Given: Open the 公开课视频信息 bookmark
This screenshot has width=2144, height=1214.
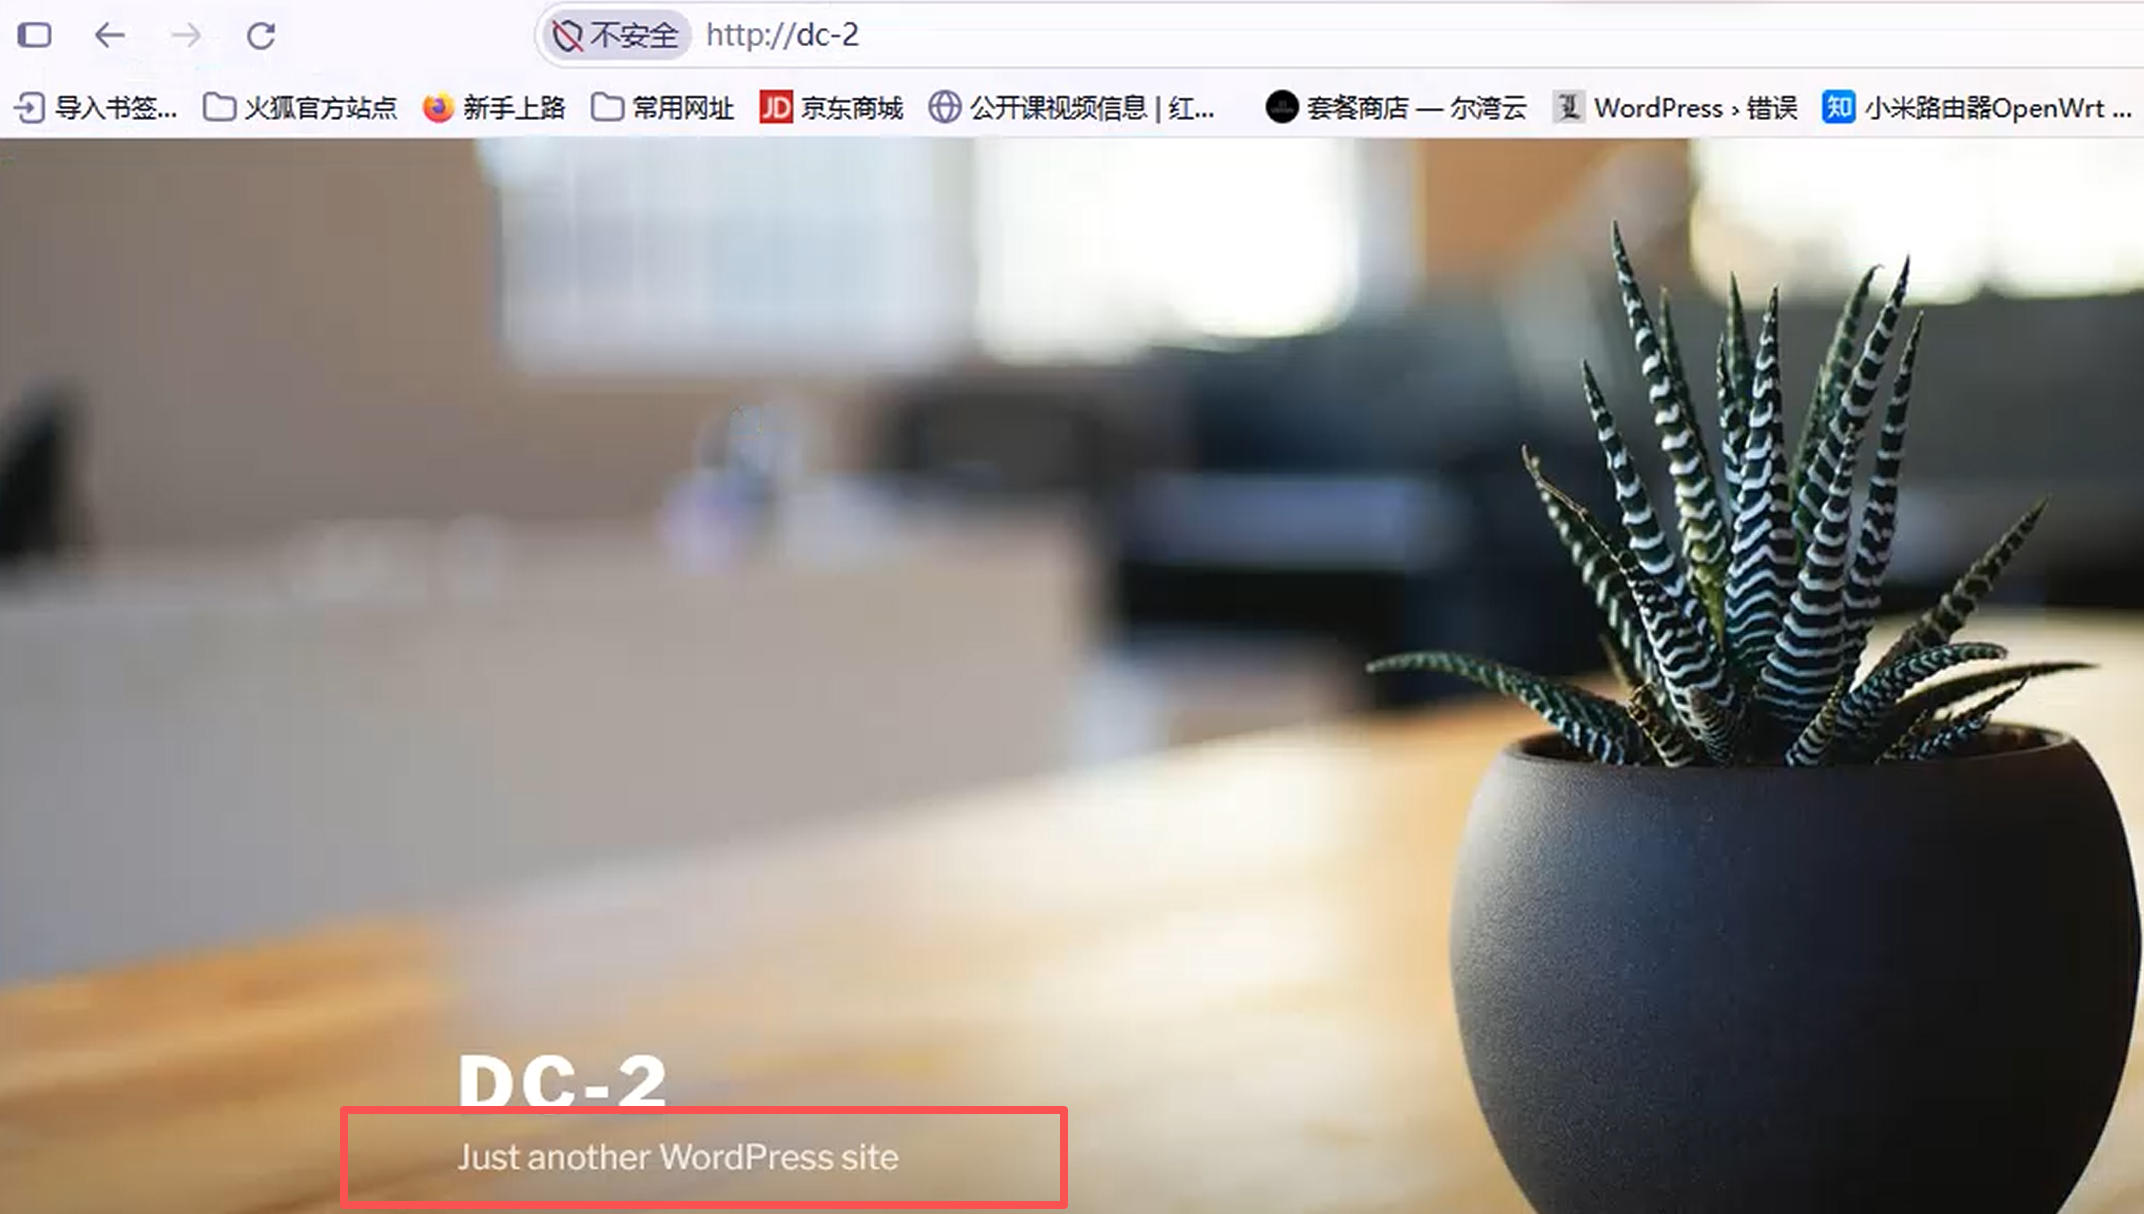Looking at the screenshot, I should coord(1072,107).
